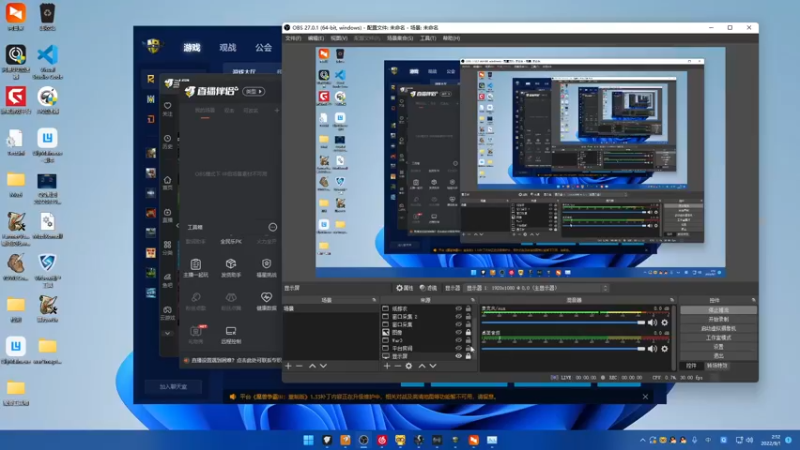
Task: Open the desktop audio track settings gear in the mixer
Action: coord(664,349)
